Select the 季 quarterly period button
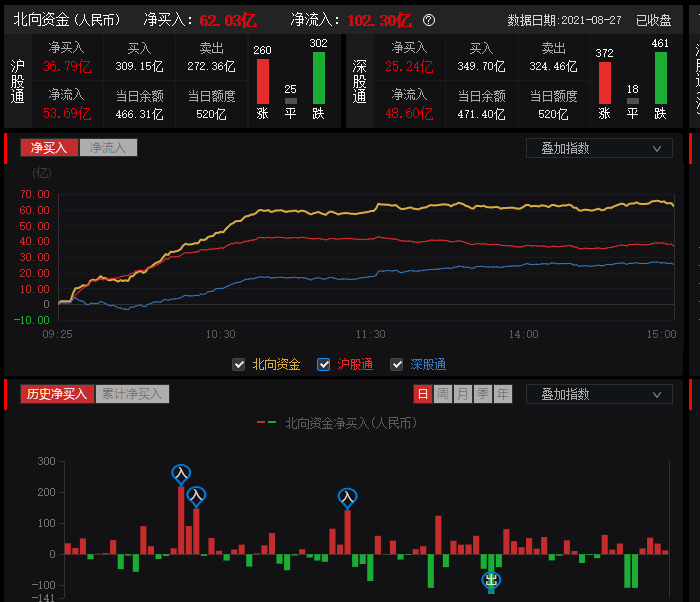This screenshot has width=700, height=602. point(482,394)
